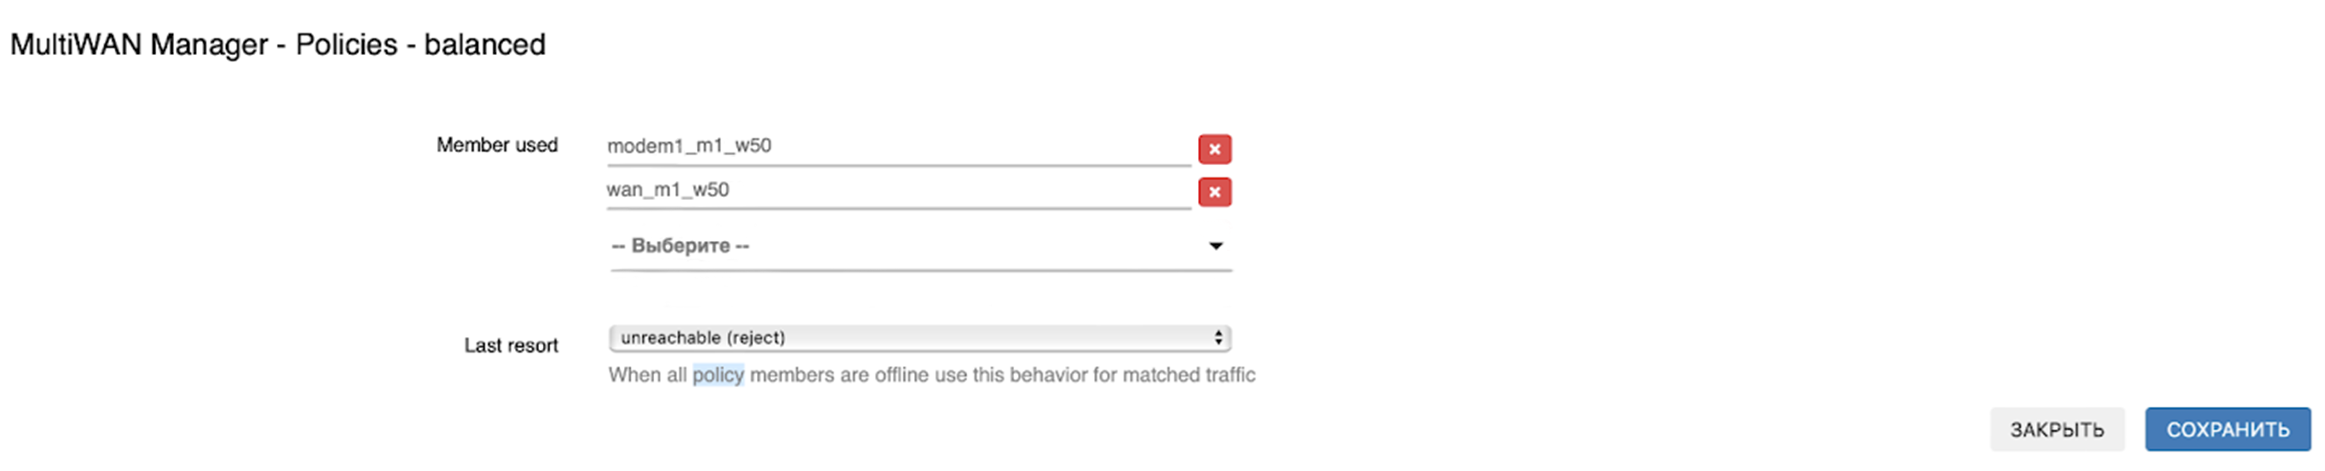This screenshot has width=2325, height=471.
Task: Click "balanced" in the page heading
Action: 485,45
